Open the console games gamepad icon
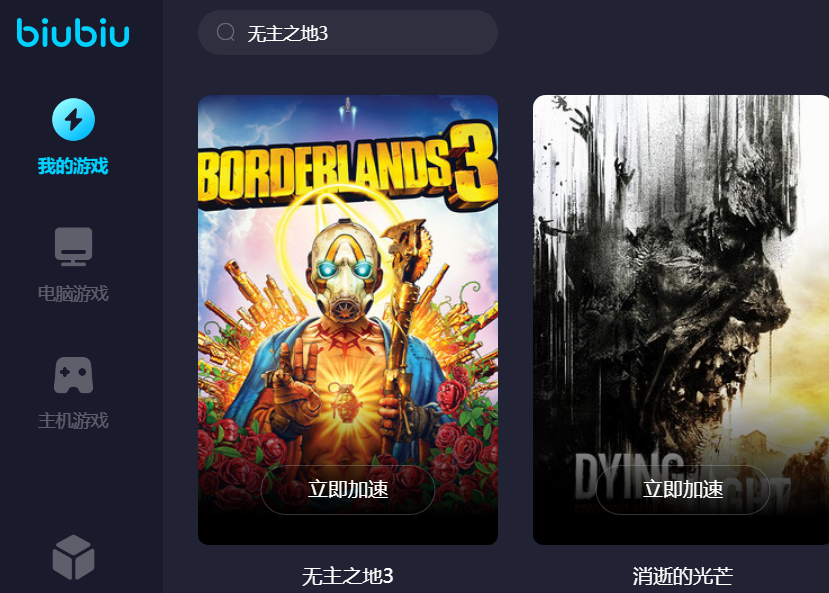 [73, 375]
